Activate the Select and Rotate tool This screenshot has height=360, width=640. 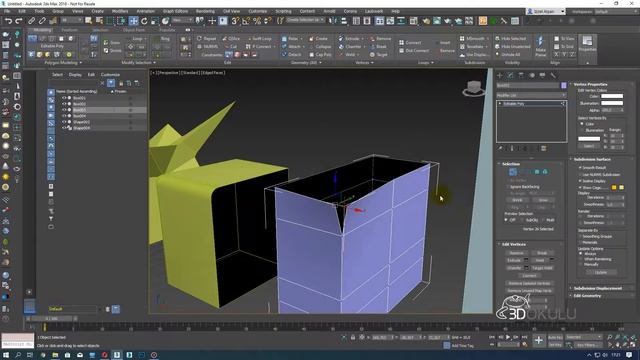(144, 21)
